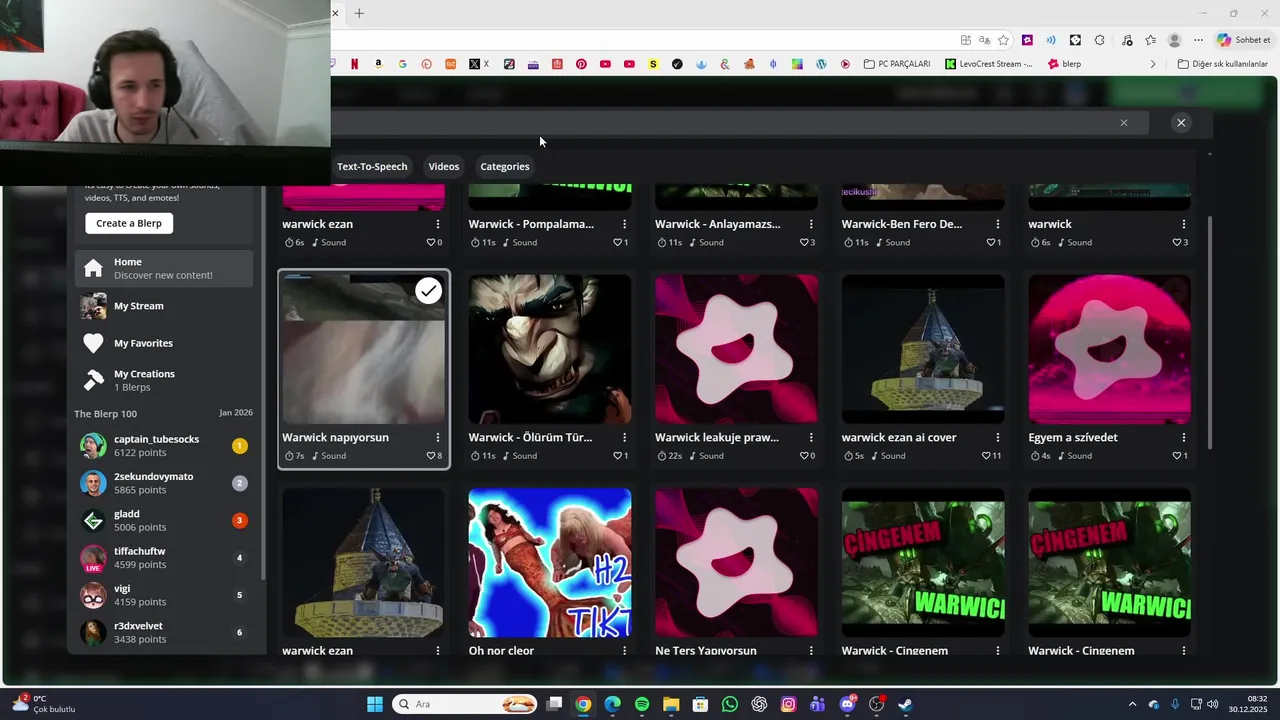The height and width of the screenshot is (720, 1280).
Task: Open browser settings and more menu
Action: click(1198, 40)
